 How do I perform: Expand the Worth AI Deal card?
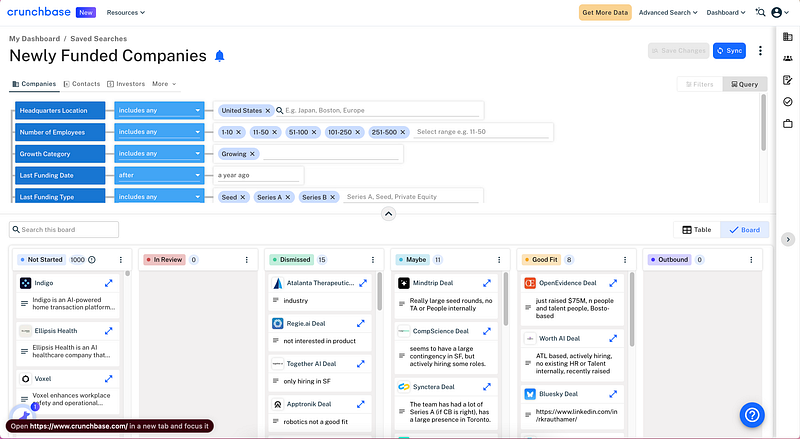tap(613, 338)
